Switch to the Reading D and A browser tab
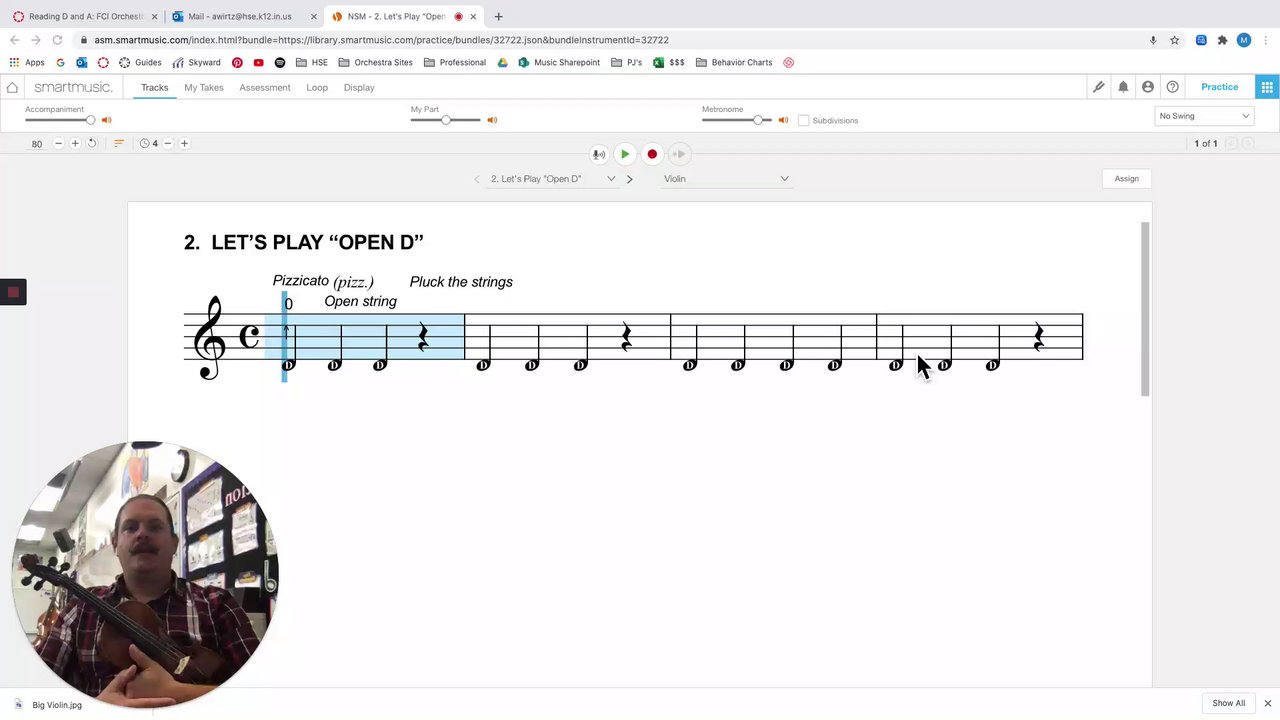Screen dimensions: 1280x720 click(85, 16)
